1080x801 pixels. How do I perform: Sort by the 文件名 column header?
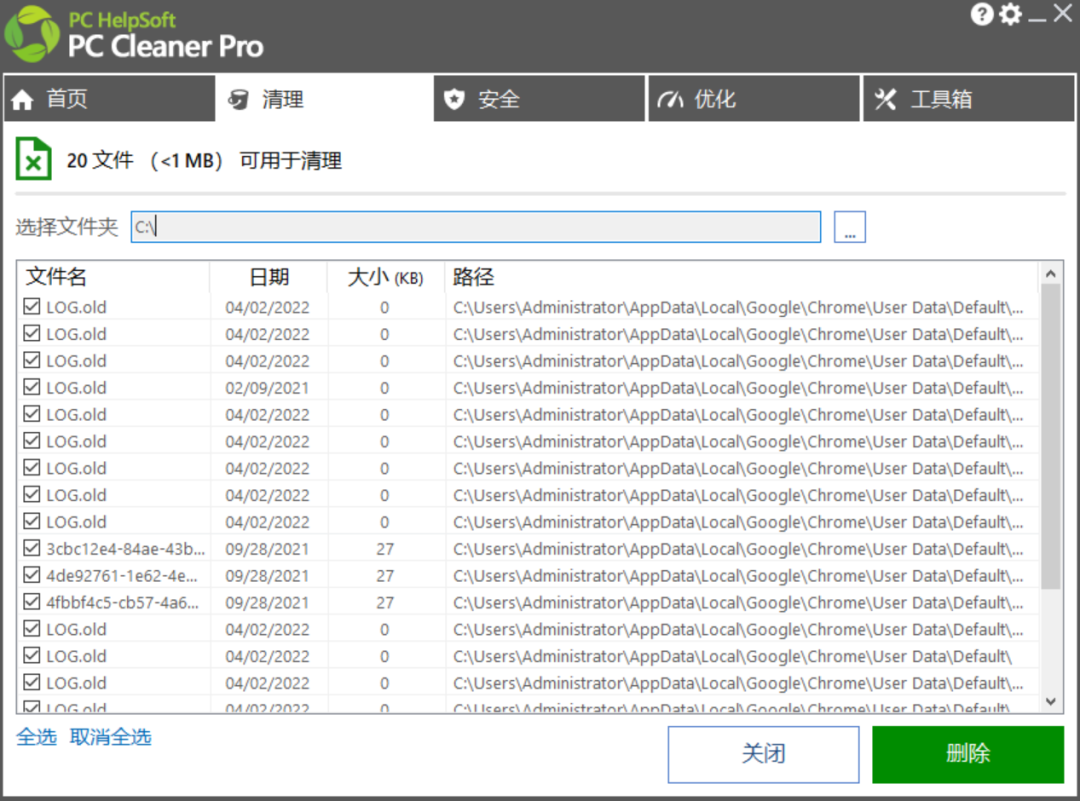pyautogui.click(x=114, y=277)
